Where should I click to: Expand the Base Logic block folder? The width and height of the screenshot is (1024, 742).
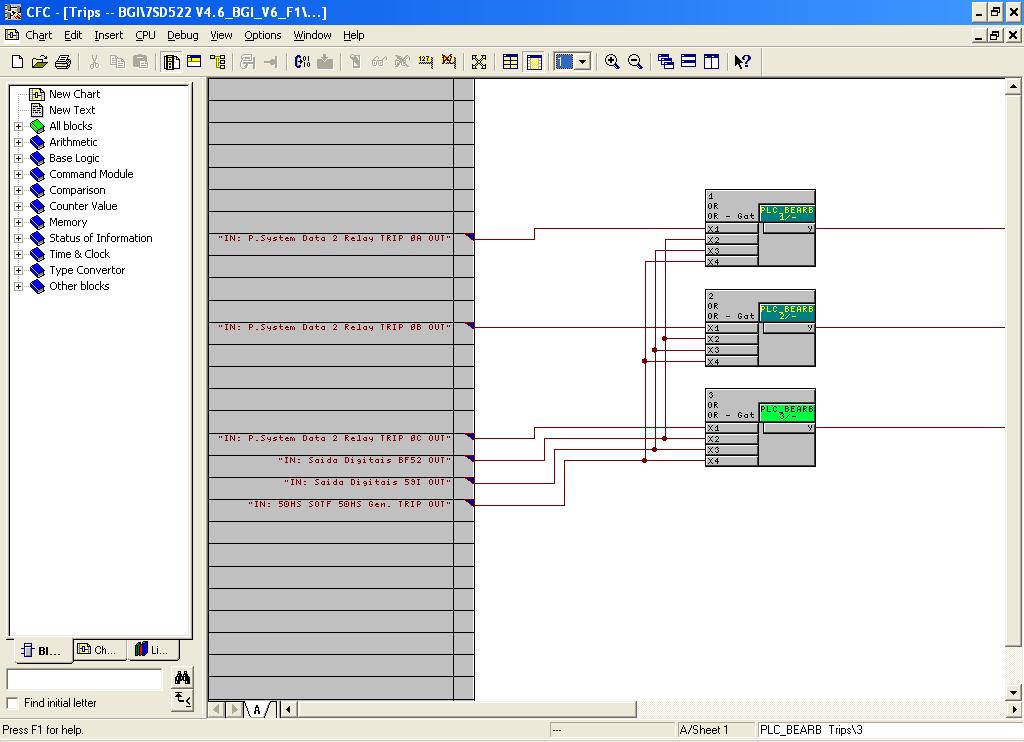click(x=19, y=158)
